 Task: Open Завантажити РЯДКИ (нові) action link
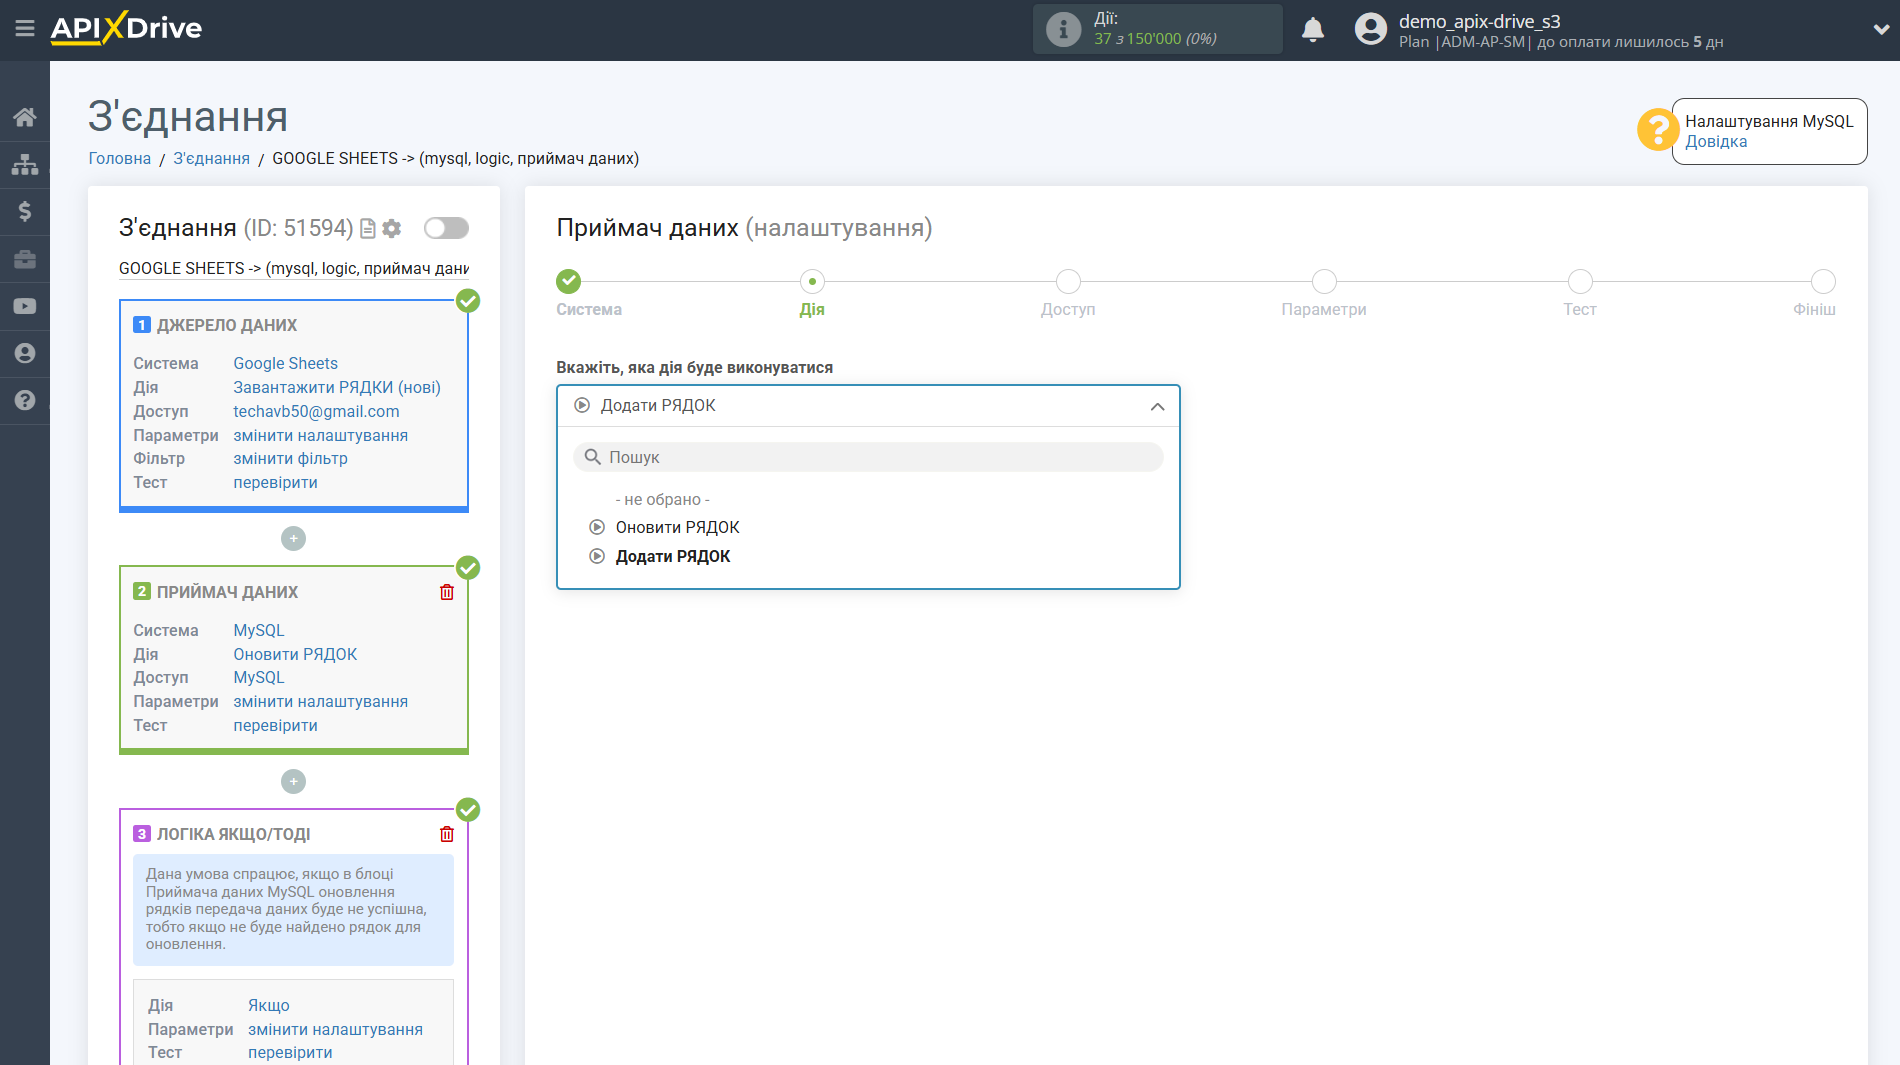pyautogui.click(x=337, y=388)
